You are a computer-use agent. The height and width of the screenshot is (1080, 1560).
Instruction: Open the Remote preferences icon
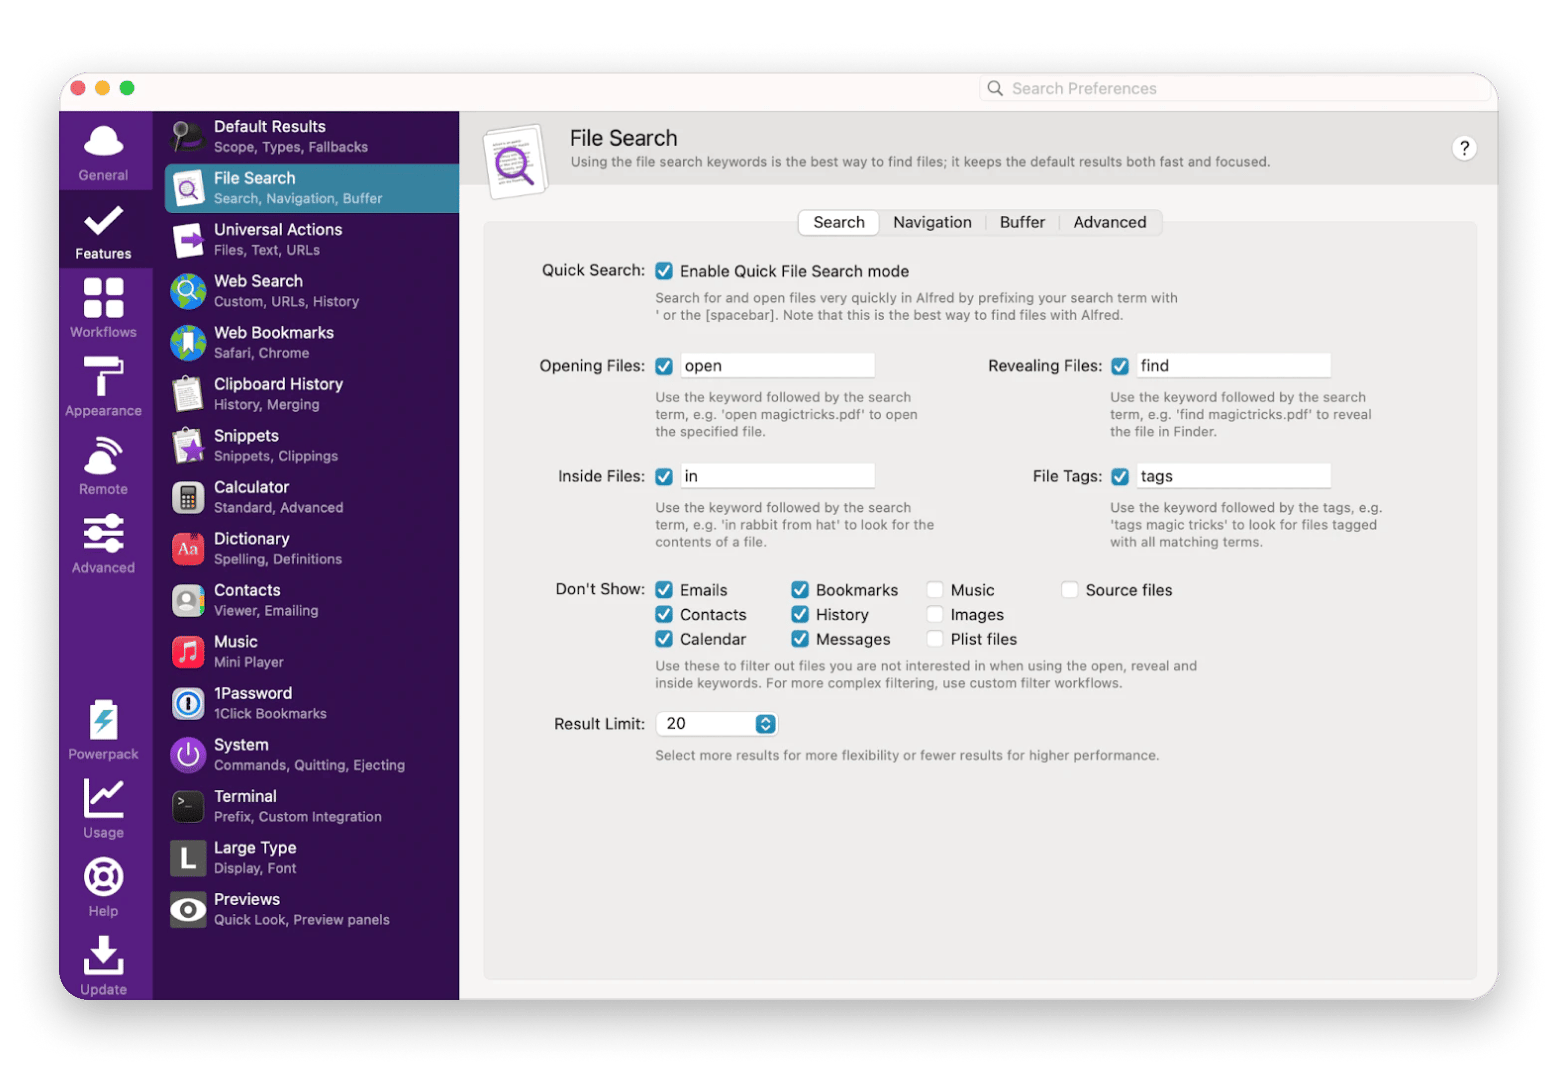click(103, 456)
